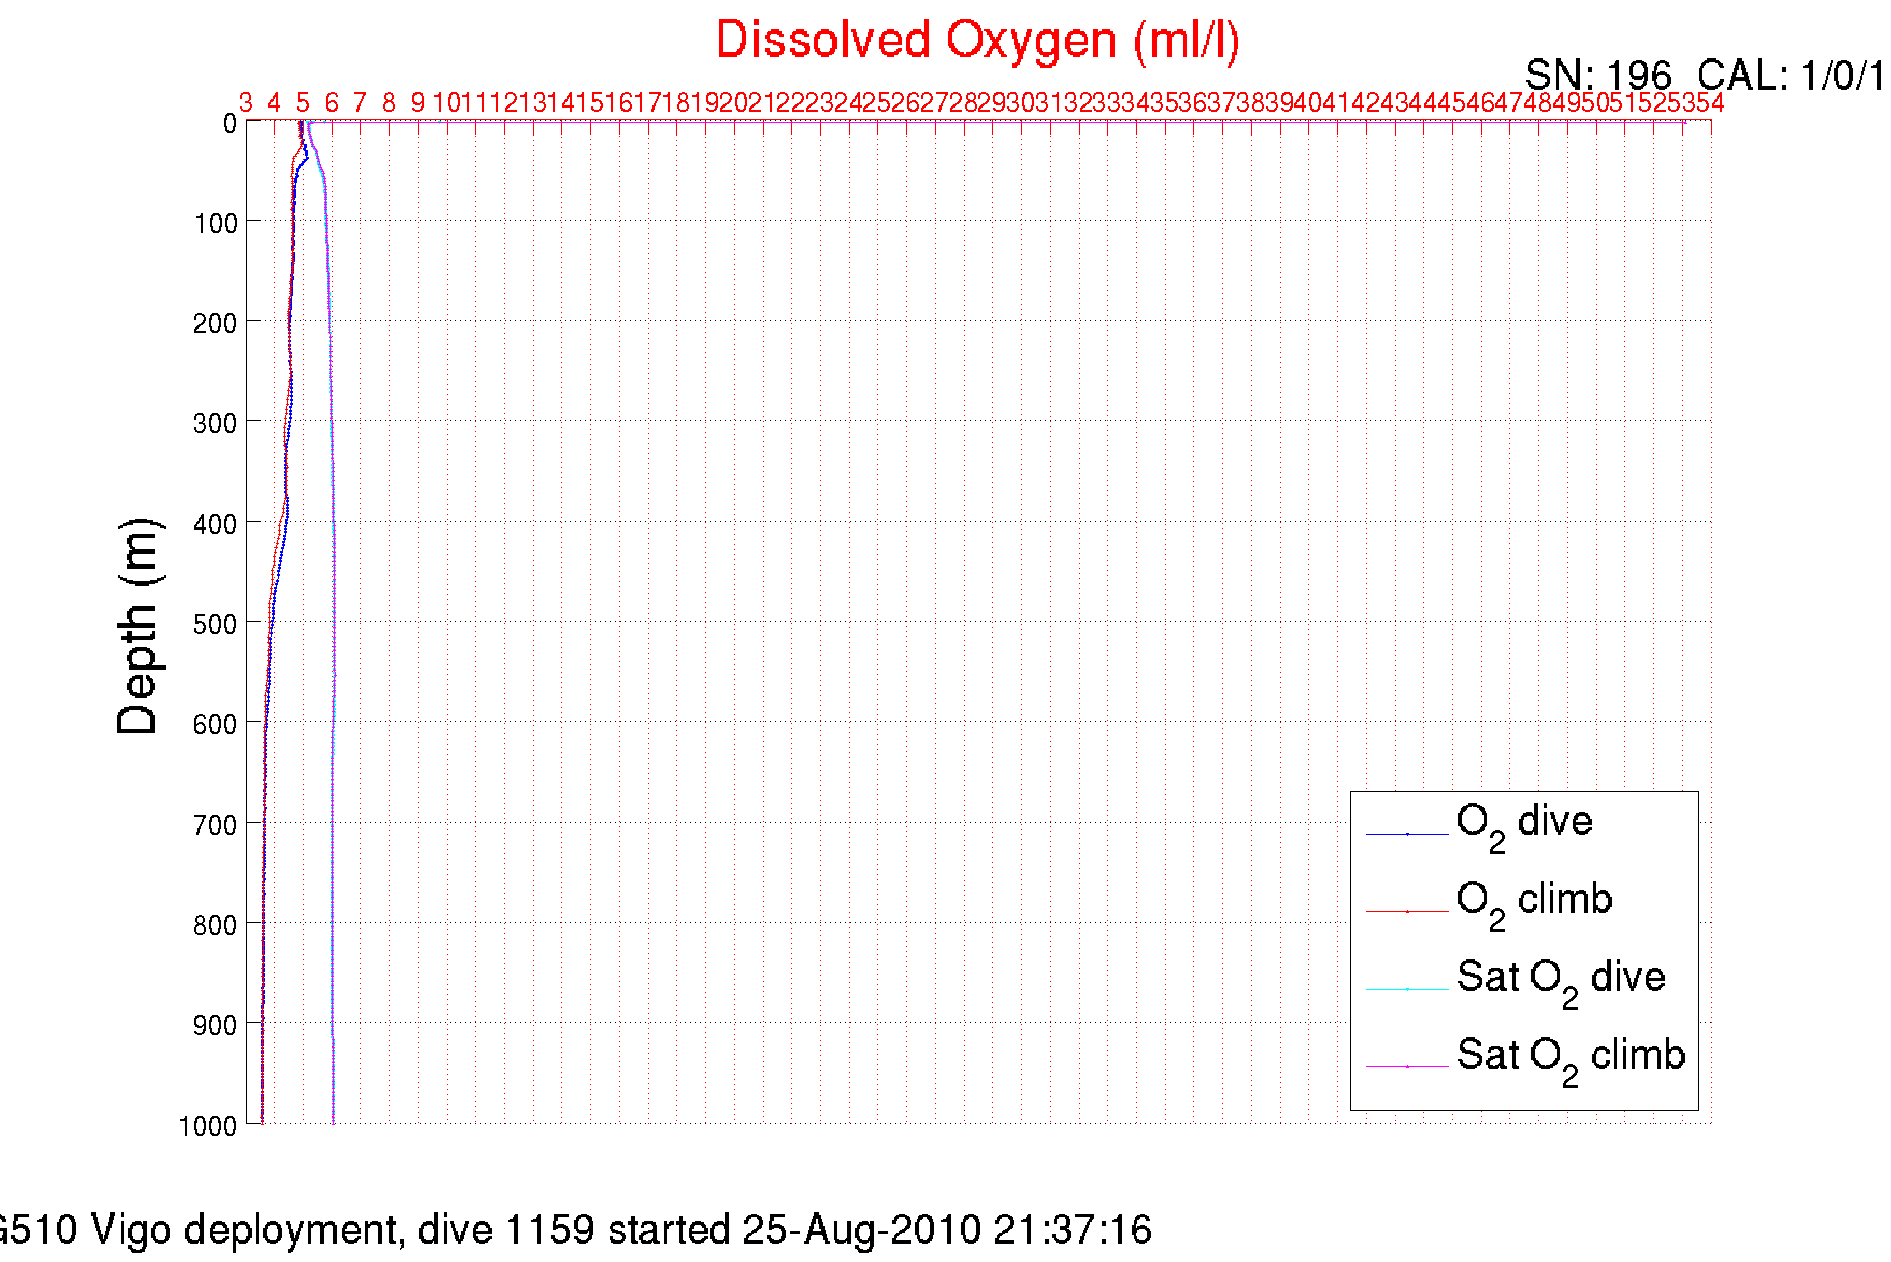Click the oxygen axis tick label 4
This screenshot has height=1262, width=1891.
pos(274,103)
